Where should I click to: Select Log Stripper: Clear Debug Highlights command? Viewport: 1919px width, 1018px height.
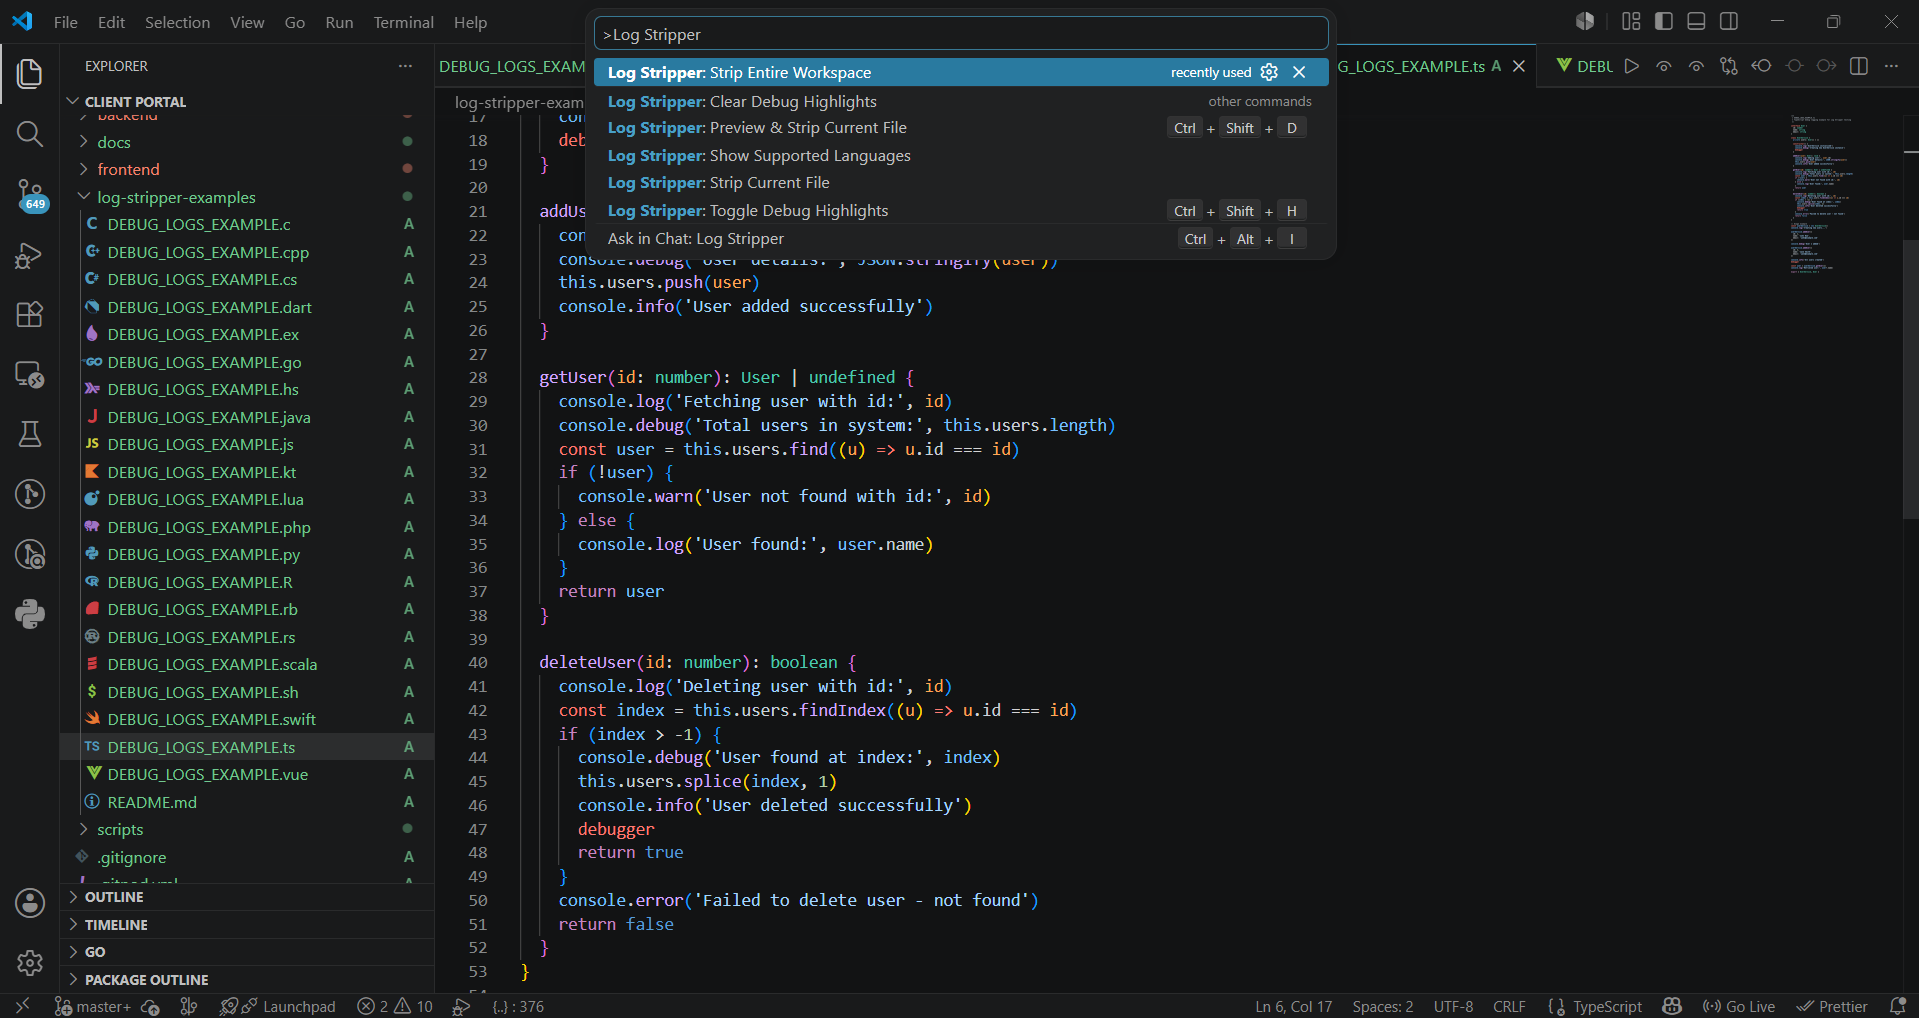(x=961, y=101)
